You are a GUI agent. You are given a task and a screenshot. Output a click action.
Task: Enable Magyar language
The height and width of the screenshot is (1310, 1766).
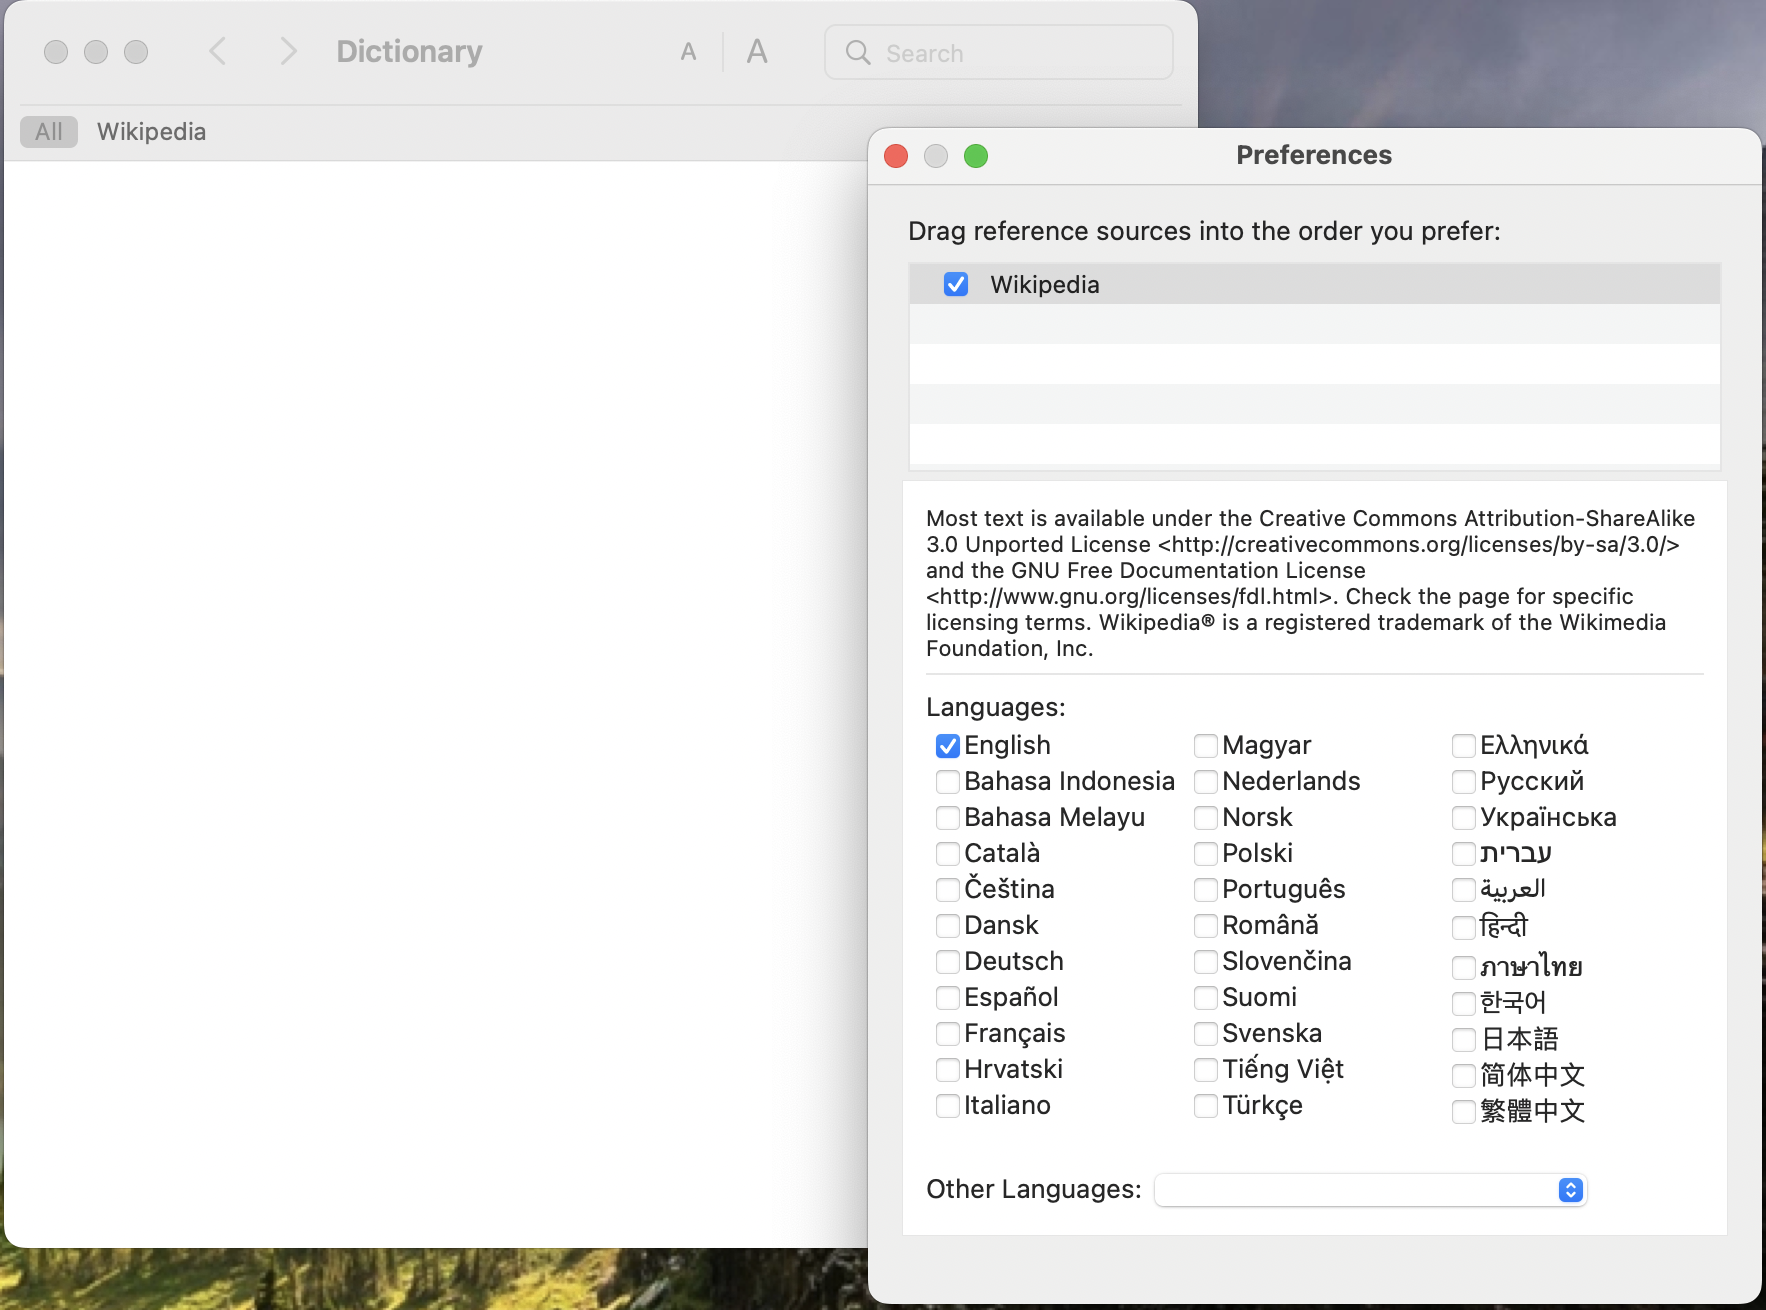pyautogui.click(x=1206, y=746)
